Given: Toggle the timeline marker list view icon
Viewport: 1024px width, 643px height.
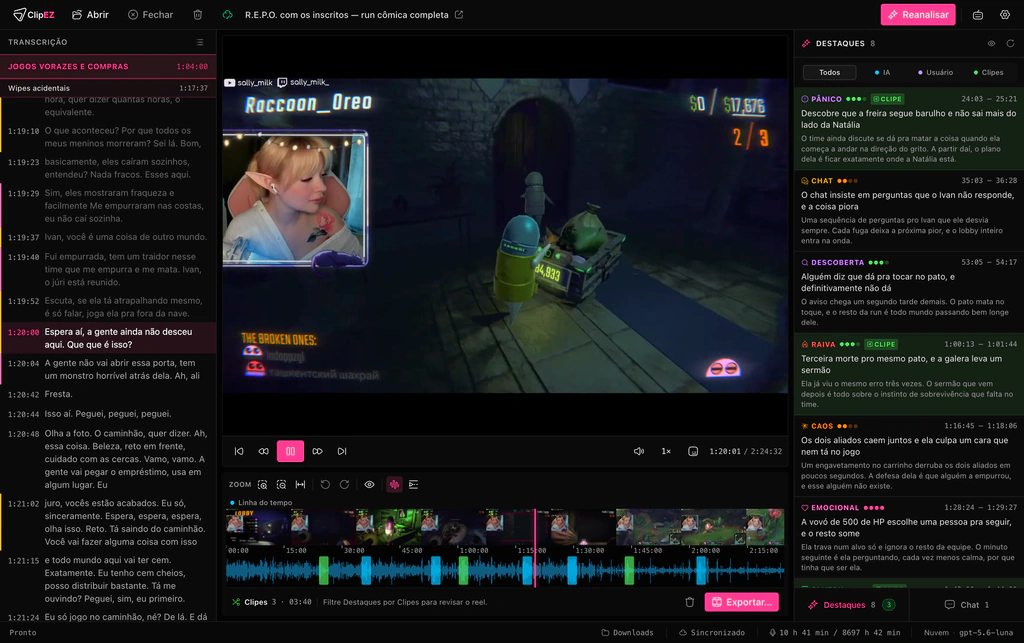Looking at the screenshot, I should pyautogui.click(x=413, y=484).
